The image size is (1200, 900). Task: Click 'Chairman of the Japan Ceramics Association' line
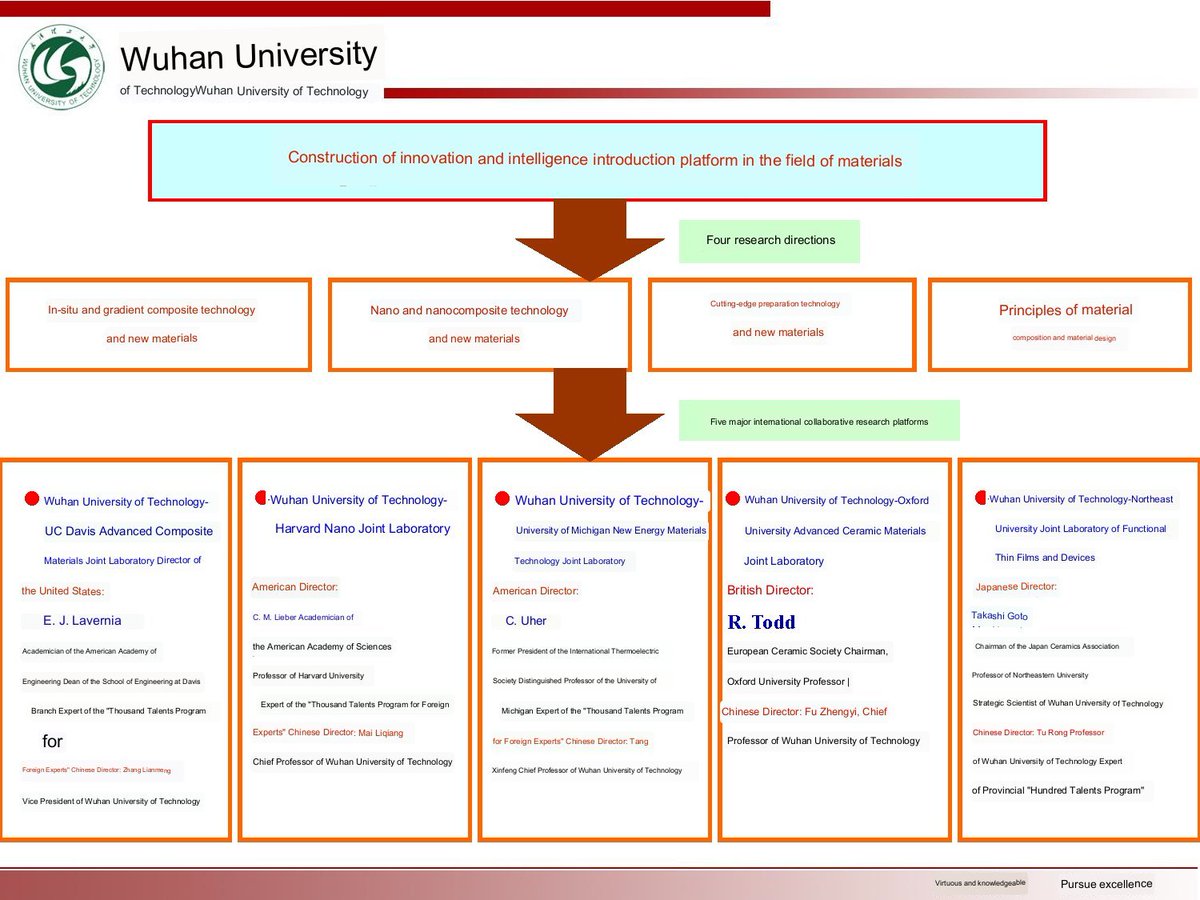[1047, 646]
